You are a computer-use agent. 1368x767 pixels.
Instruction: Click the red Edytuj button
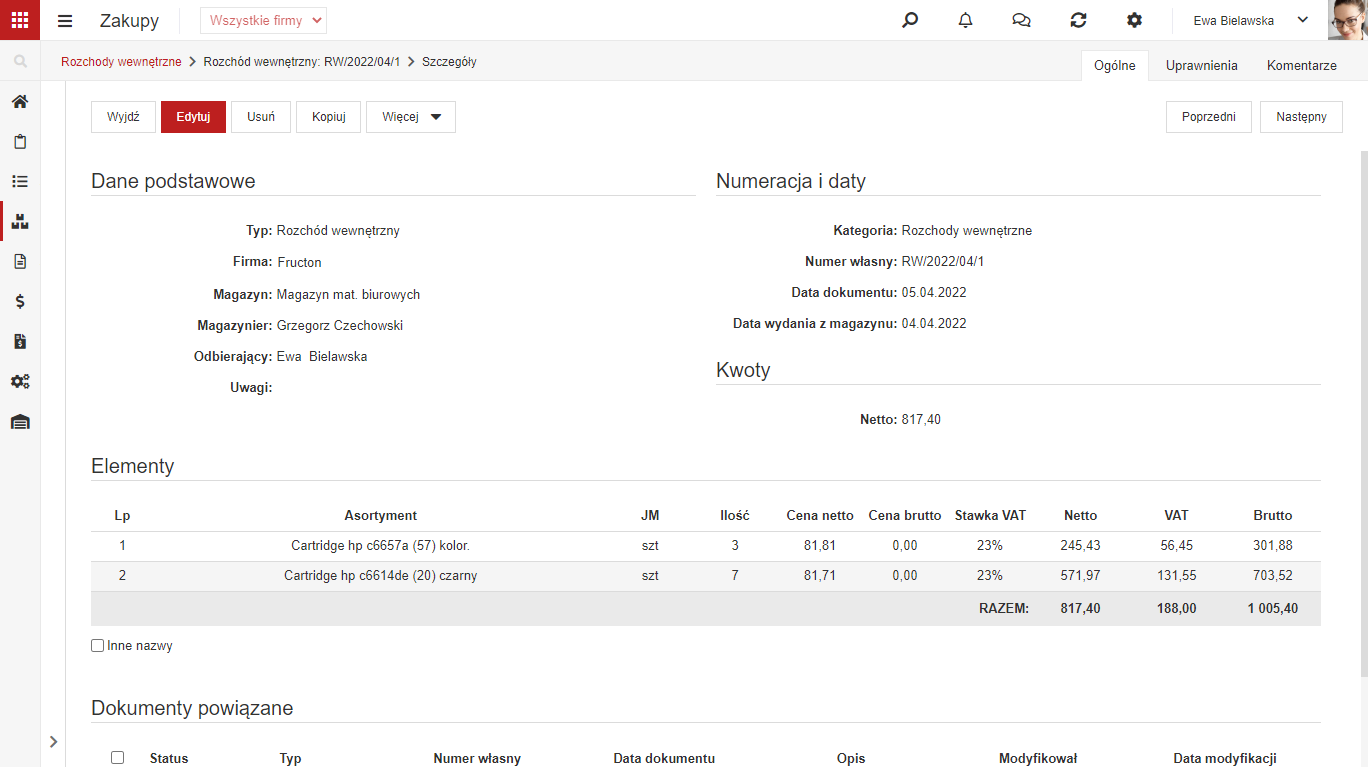coord(193,117)
